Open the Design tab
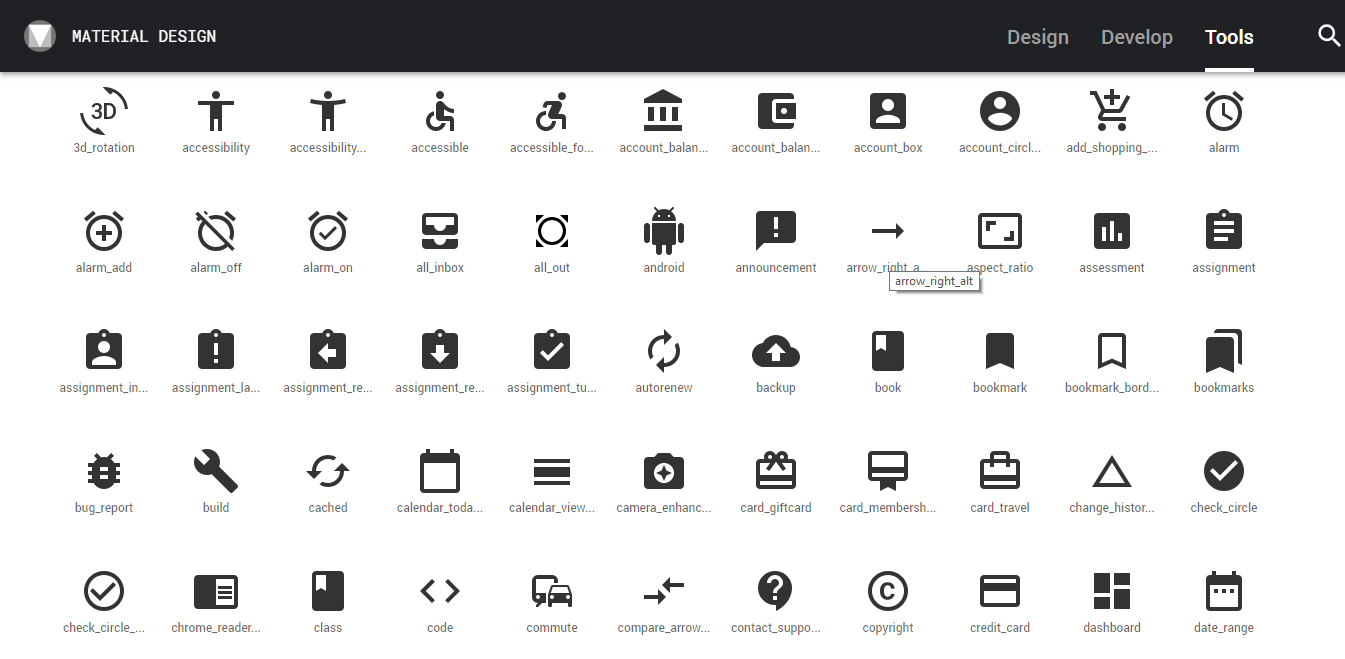The height and width of the screenshot is (659, 1345). [1038, 37]
